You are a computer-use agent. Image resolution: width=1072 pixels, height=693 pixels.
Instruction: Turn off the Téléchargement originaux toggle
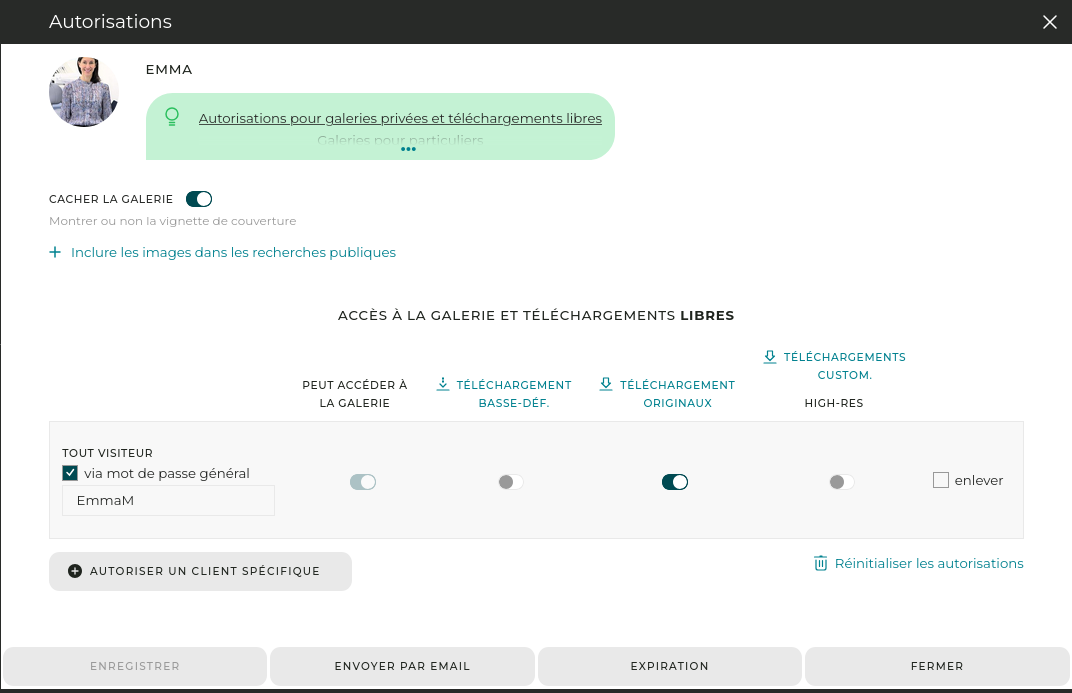pyautogui.click(x=675, y=481)
